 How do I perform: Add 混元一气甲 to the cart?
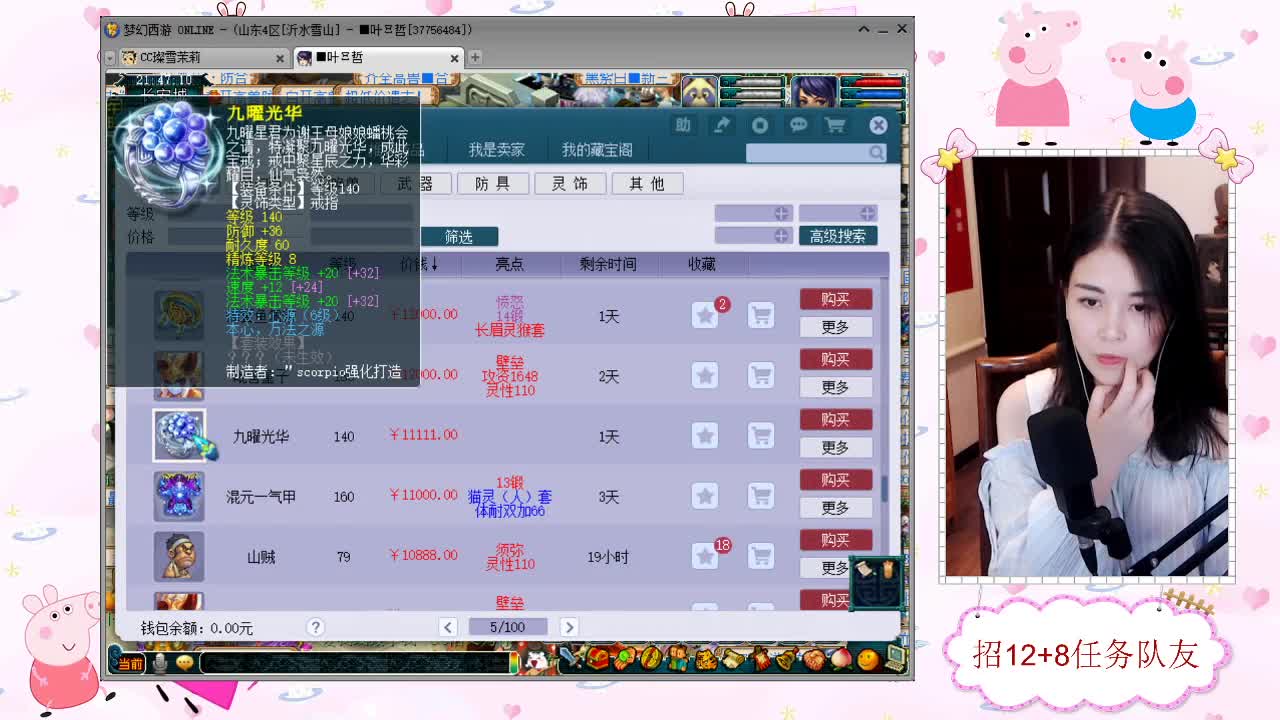(761, 496)
